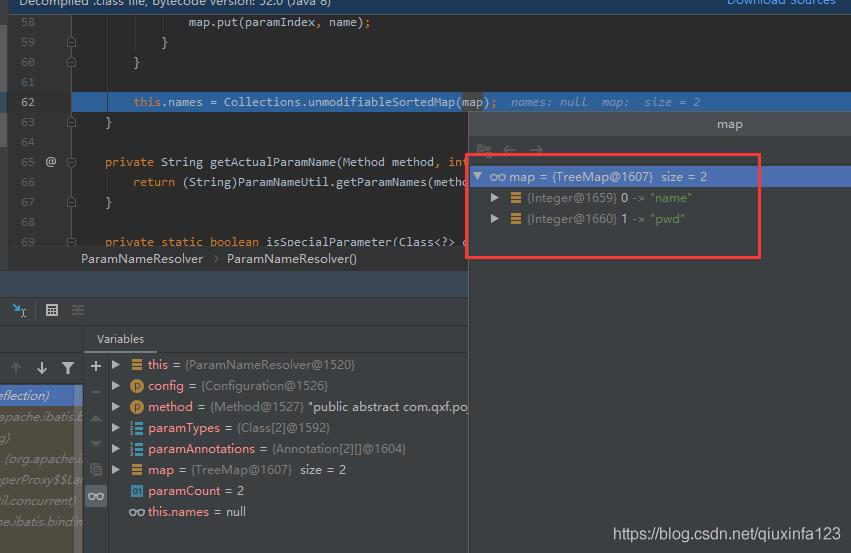The height and width of the screenshot is (553, 851).
Task: Click the Trace Current Stream Chain icon
Action: click(78, 310)
